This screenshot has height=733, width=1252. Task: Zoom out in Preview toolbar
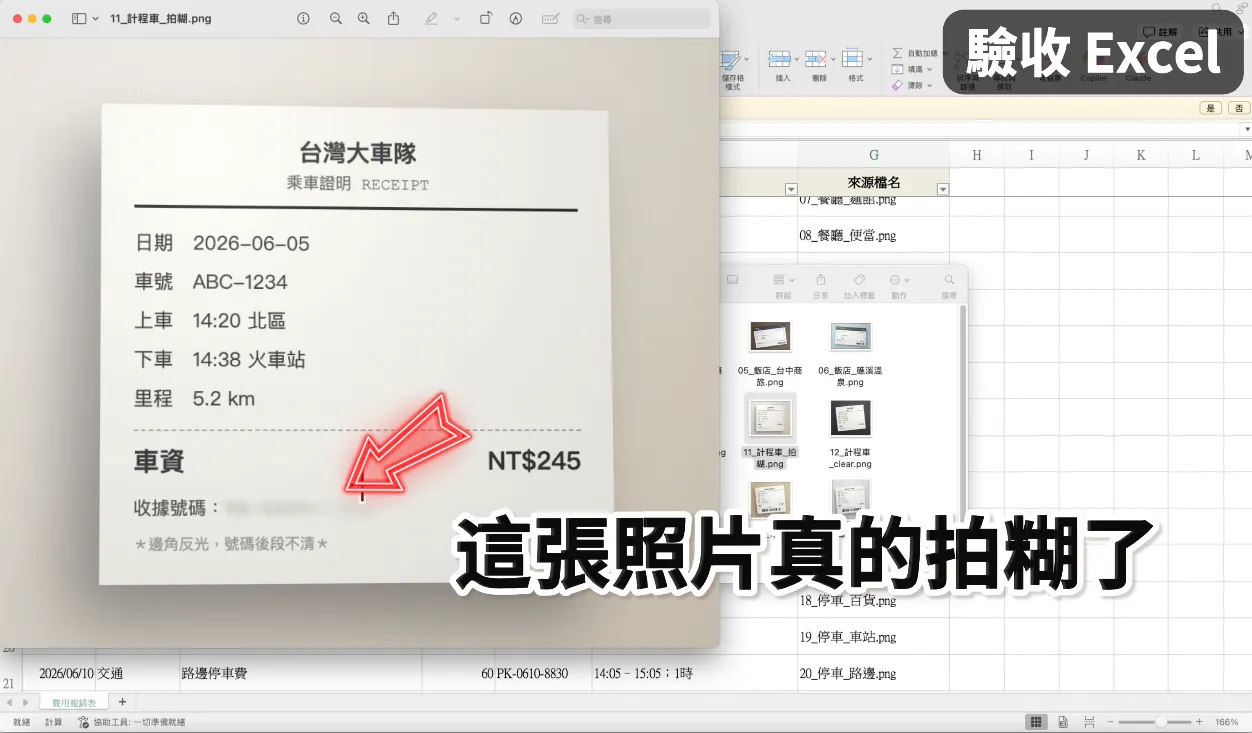[336, 19]
